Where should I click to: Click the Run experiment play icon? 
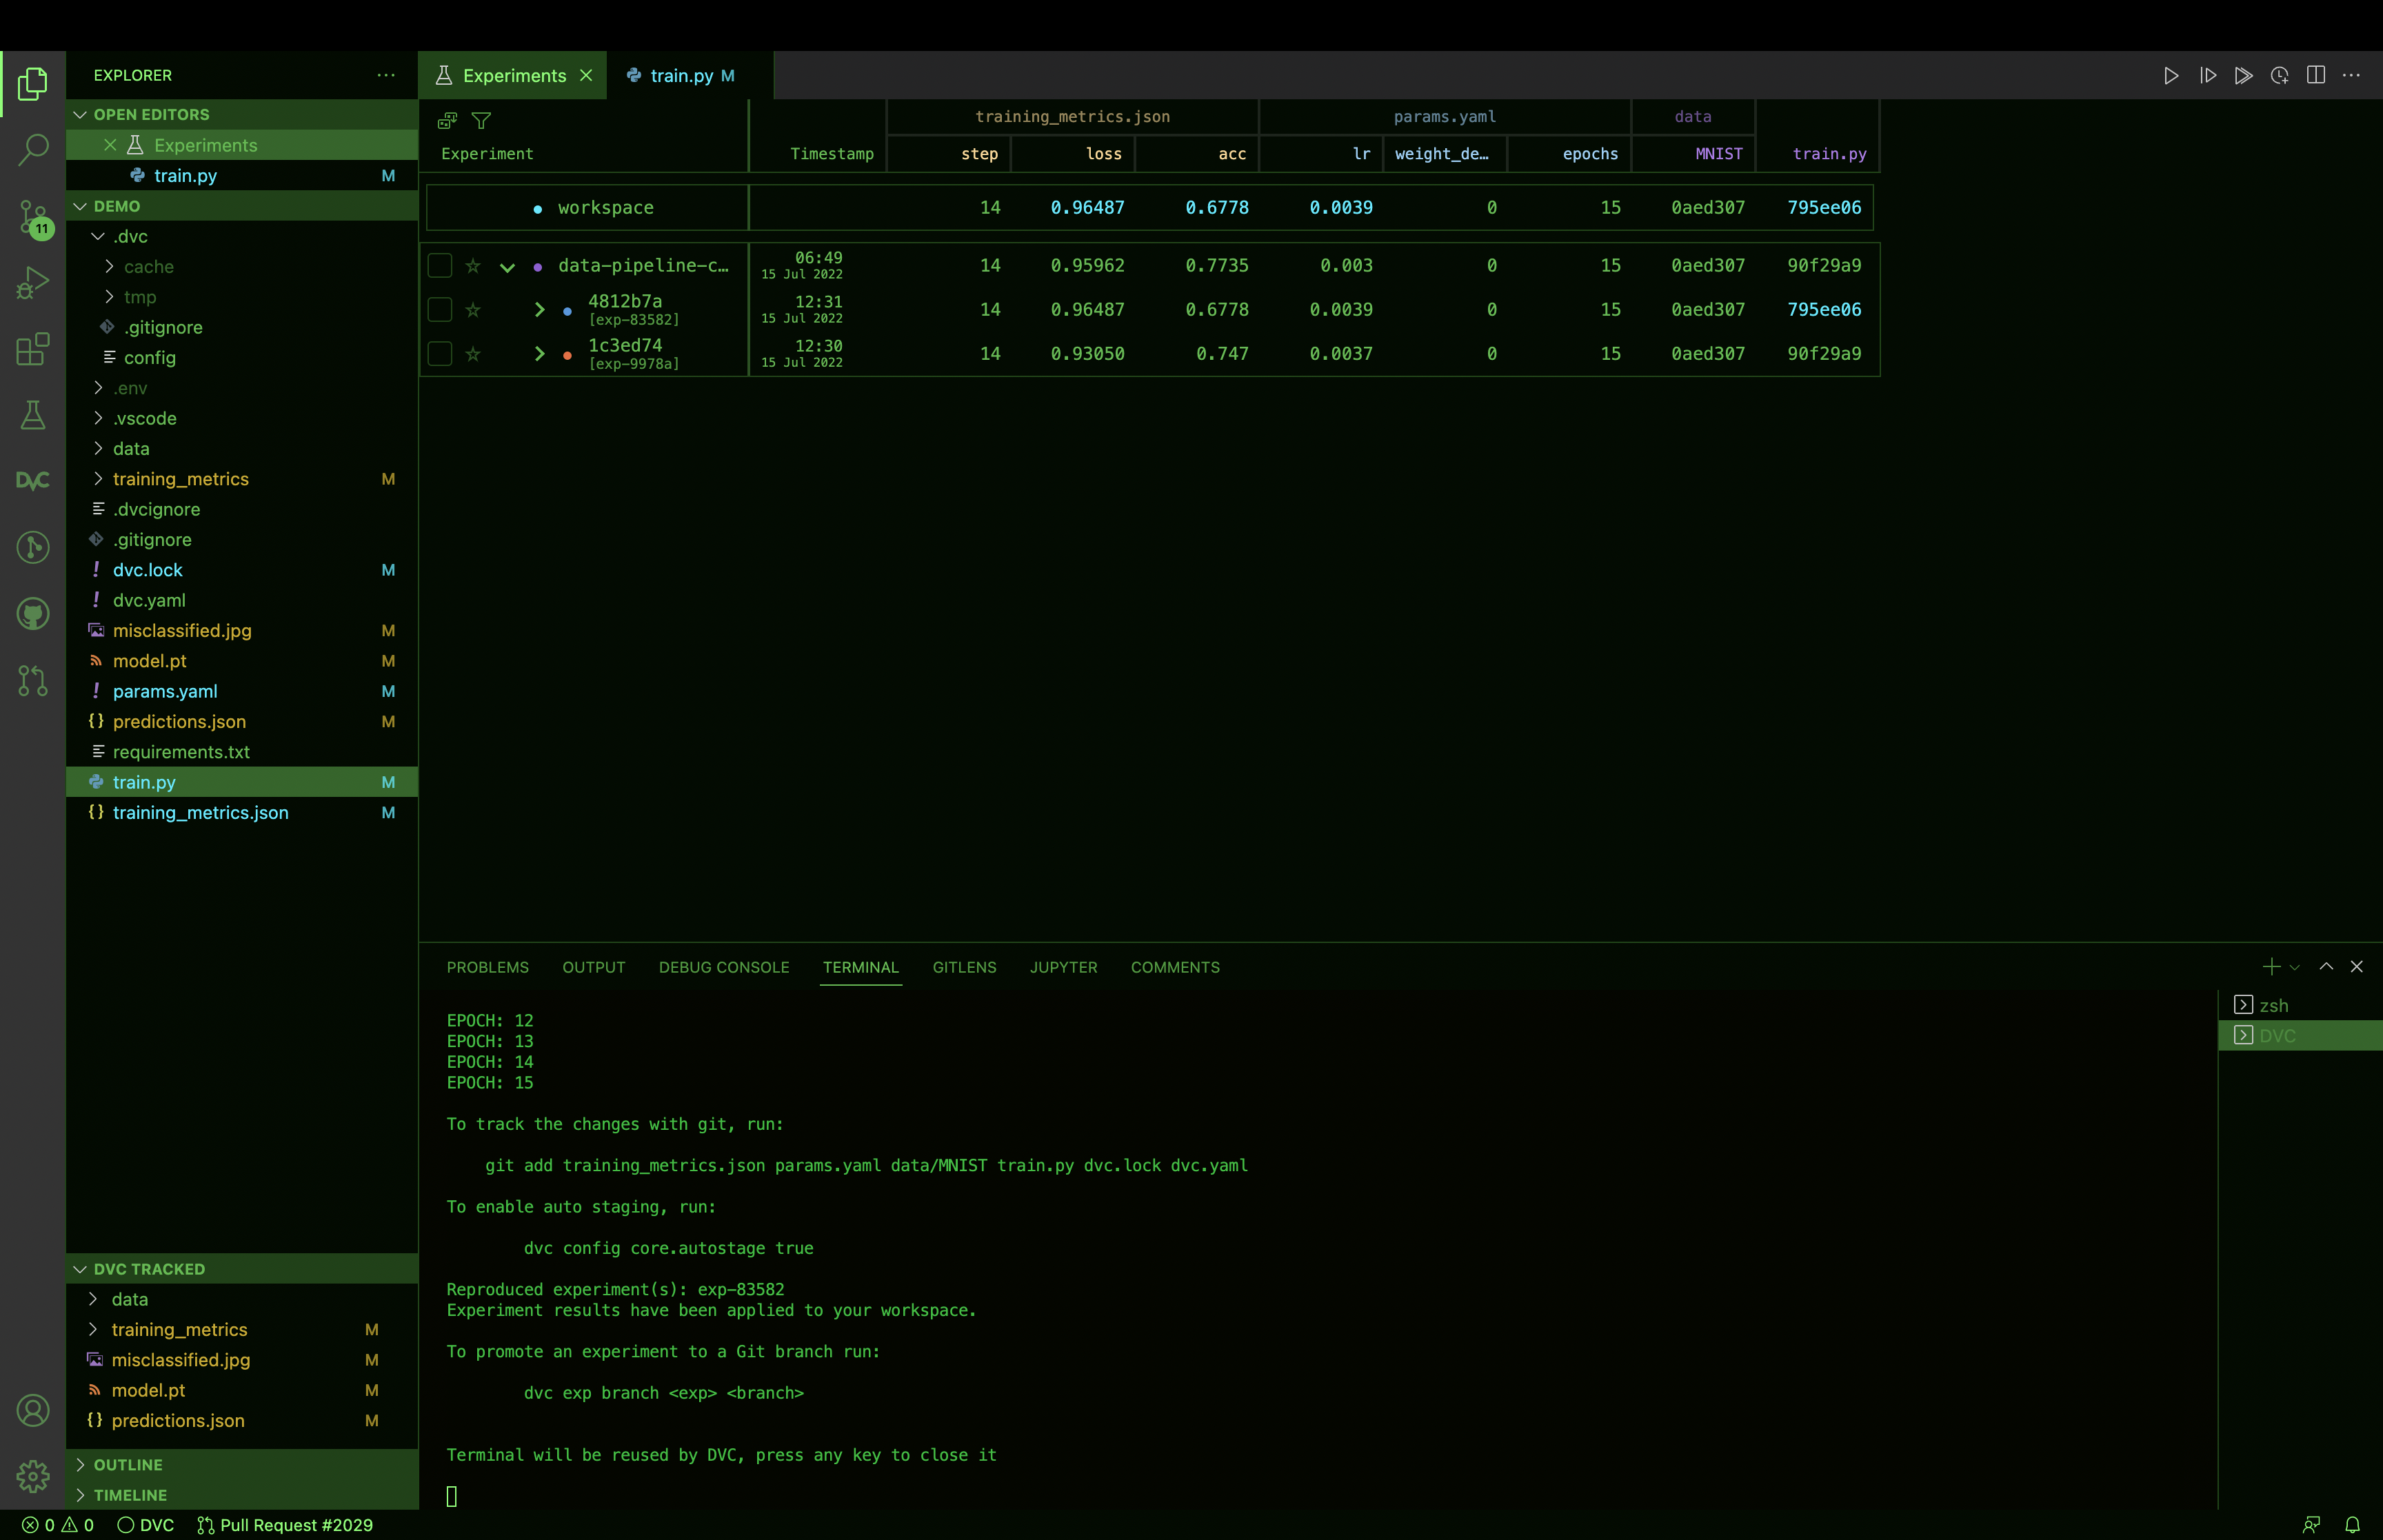[2170, 76]
